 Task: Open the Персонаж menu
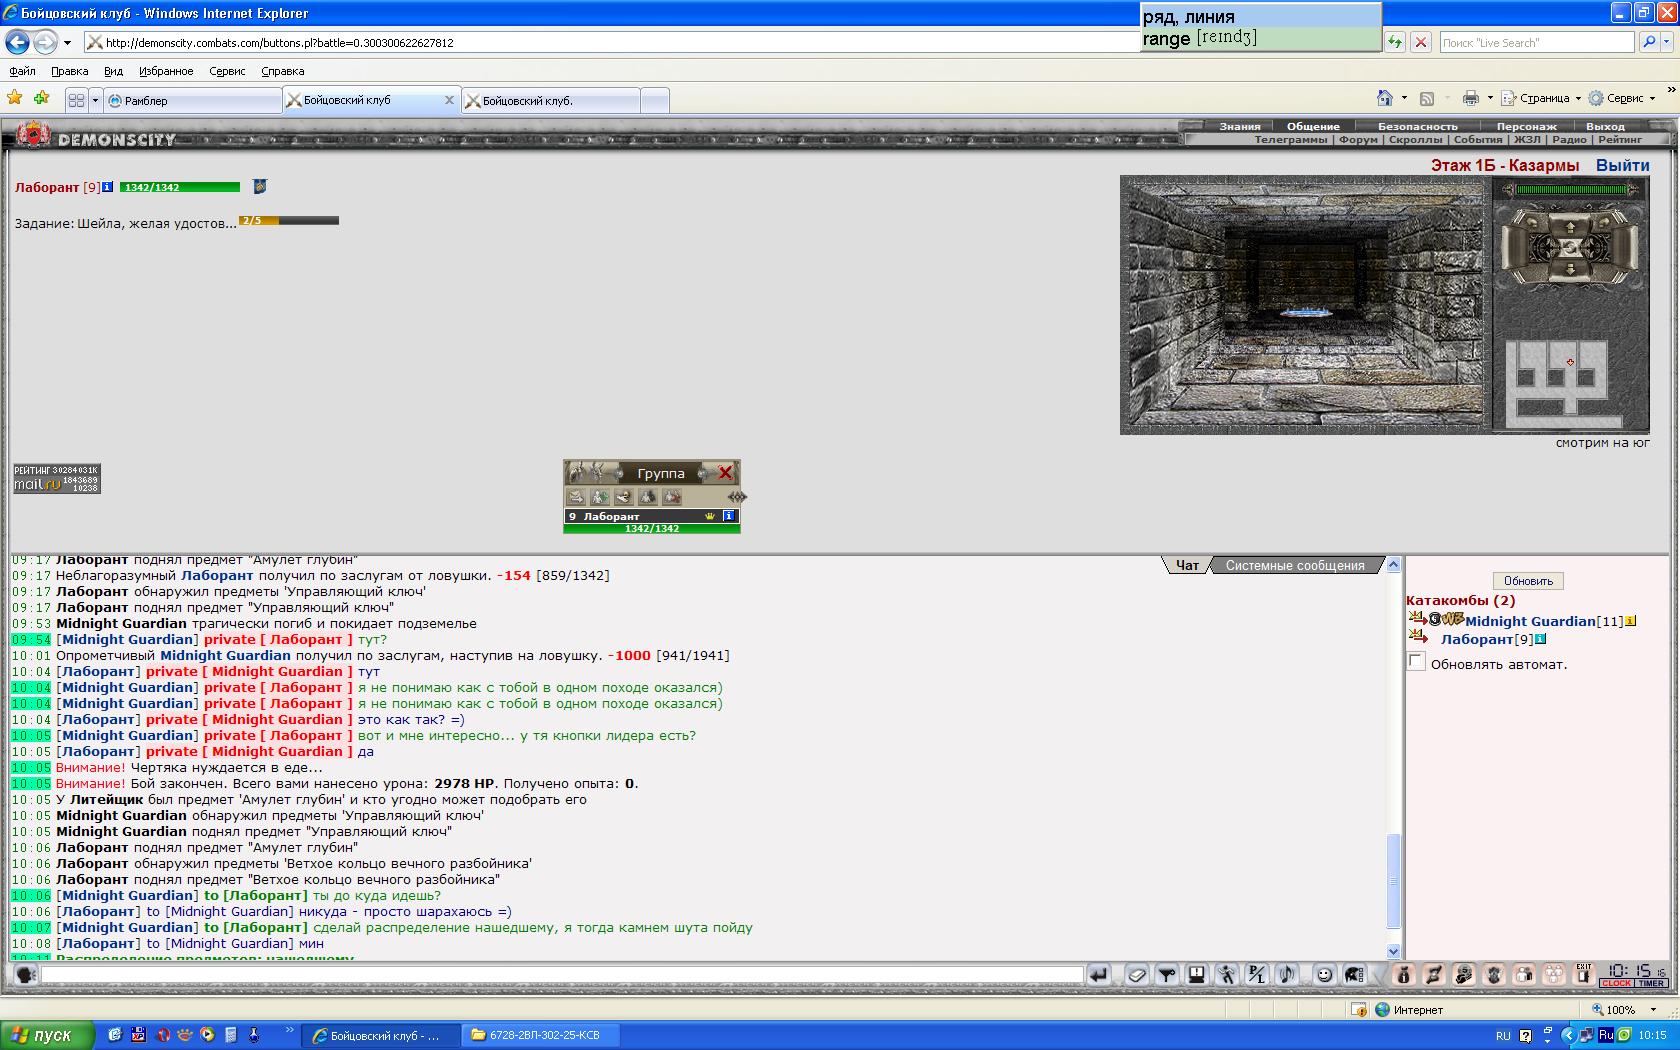click(1526, 126)
